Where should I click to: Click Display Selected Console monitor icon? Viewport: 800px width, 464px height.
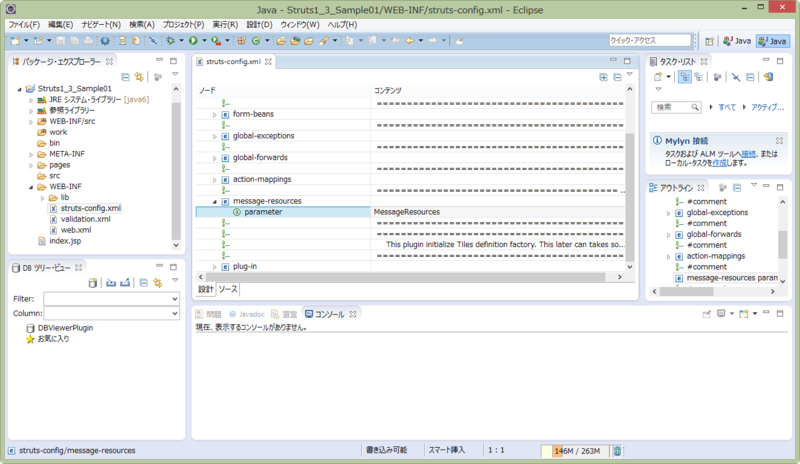pyautogui.click(x=721, y=314)
